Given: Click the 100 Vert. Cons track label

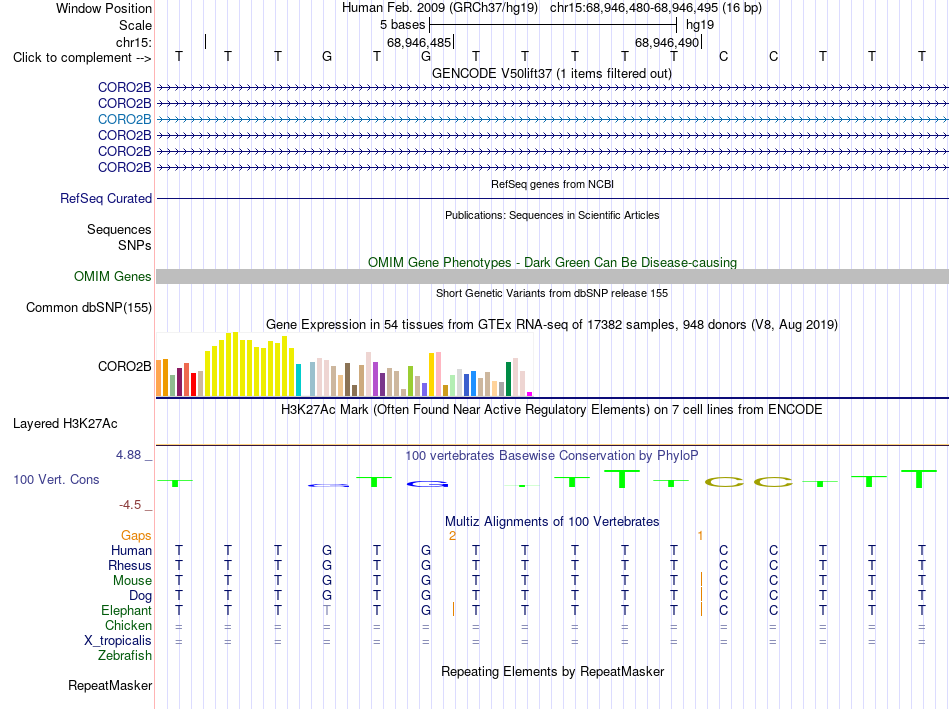Looking at the screenshot, I should [56, 479].
